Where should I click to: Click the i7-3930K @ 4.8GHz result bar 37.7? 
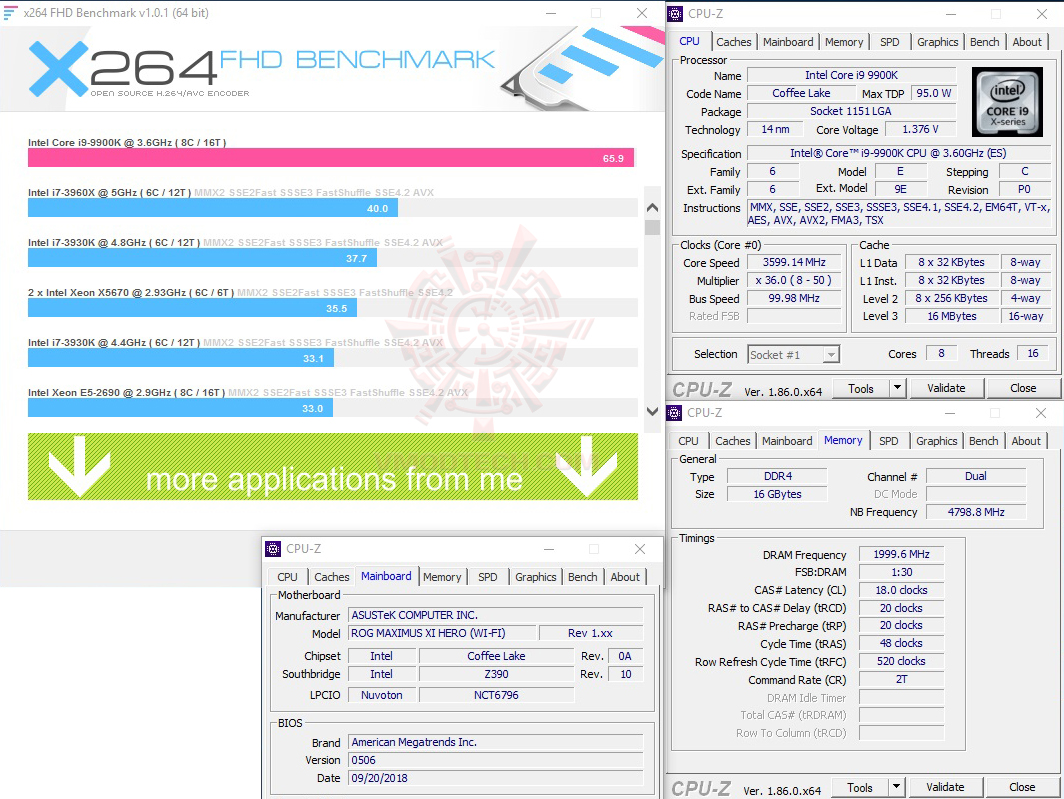pyautogui.click(x=202, y=258)
